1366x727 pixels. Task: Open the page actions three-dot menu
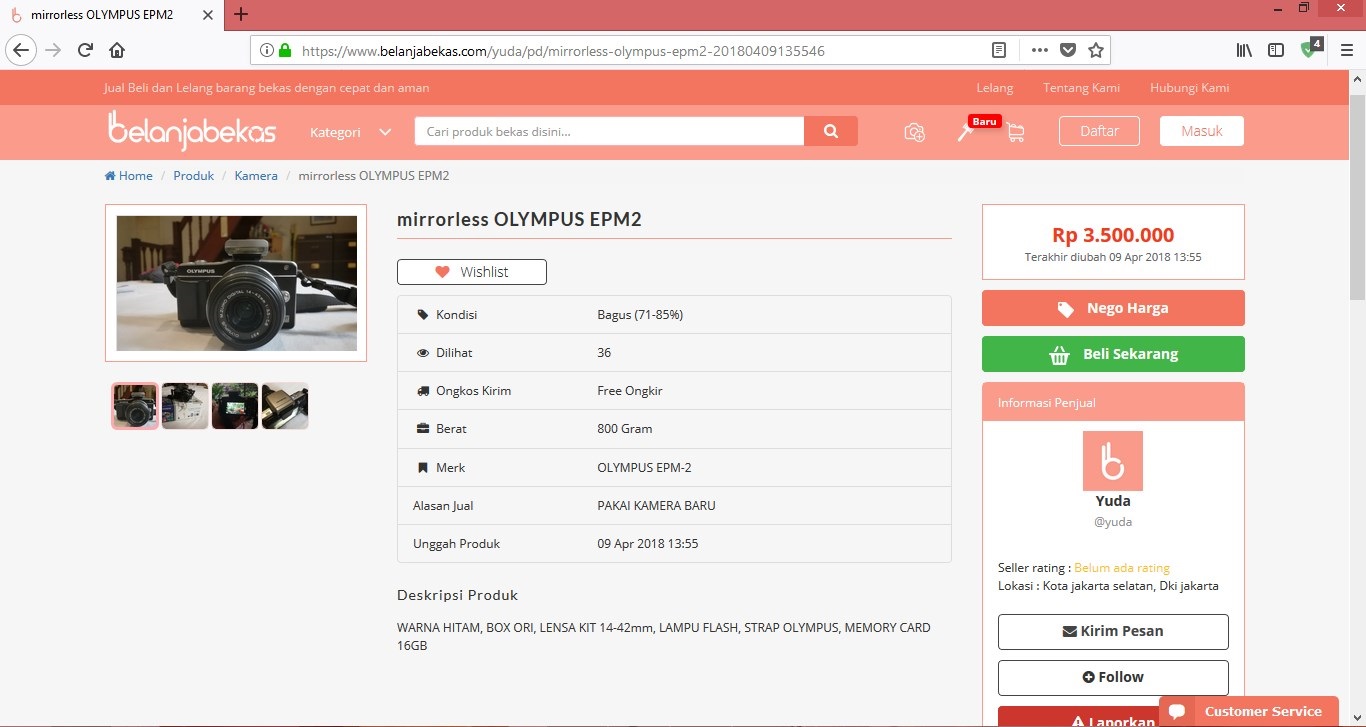click(1039, 50)
